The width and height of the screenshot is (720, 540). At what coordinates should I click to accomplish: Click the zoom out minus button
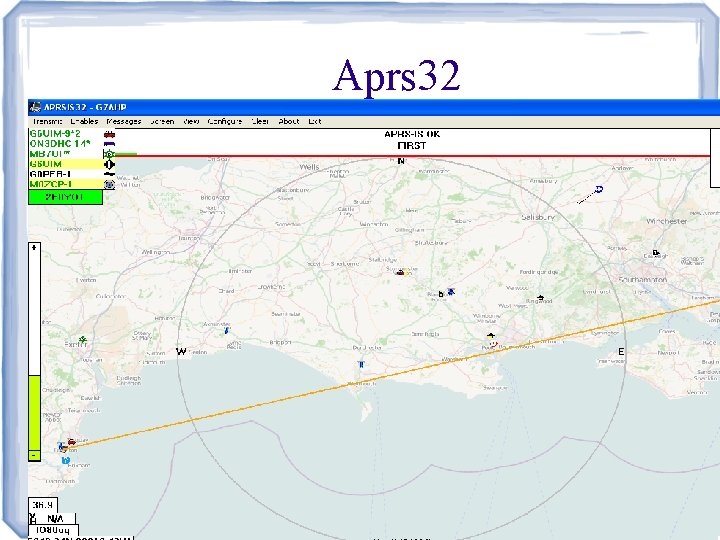click(34, 456)
